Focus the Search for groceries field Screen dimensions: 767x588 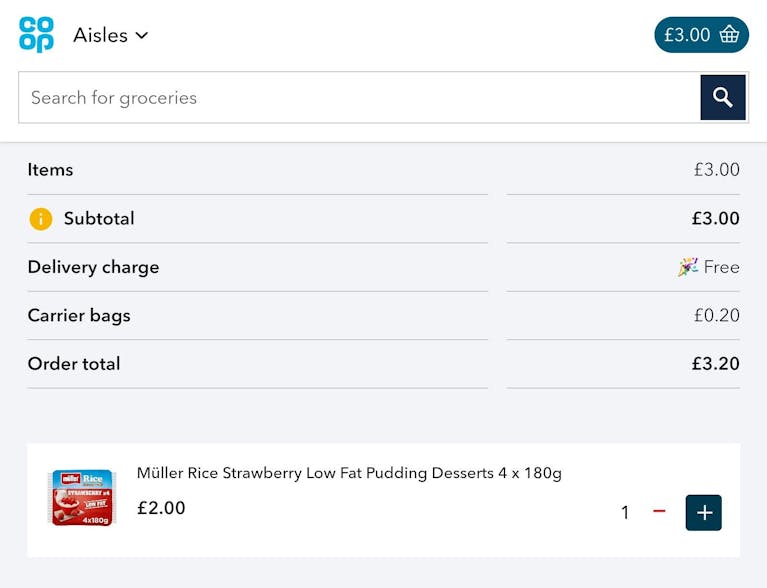coord(360,97)
